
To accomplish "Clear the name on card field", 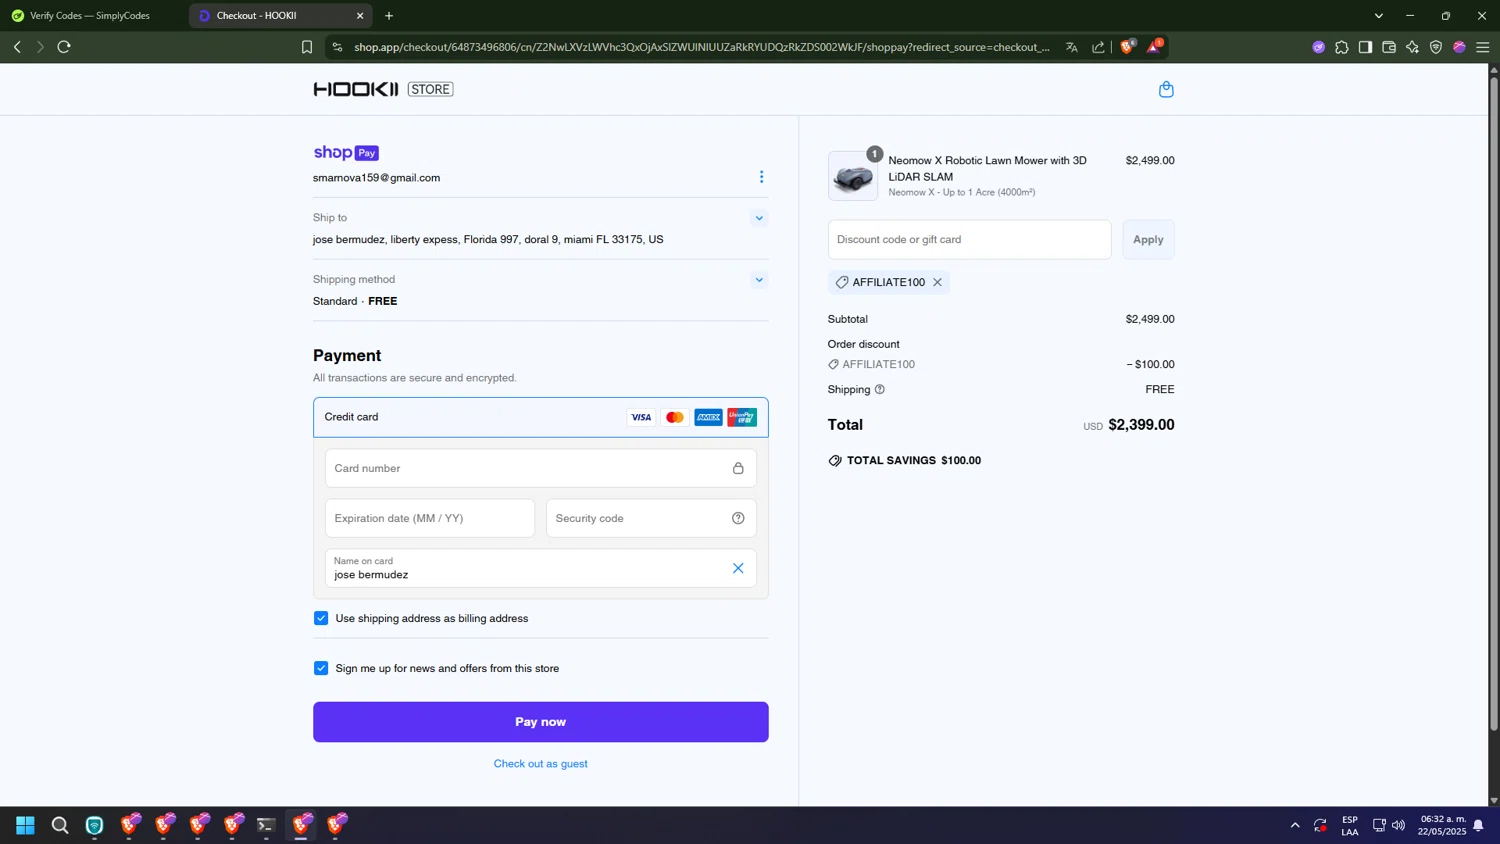I will 738,568.
